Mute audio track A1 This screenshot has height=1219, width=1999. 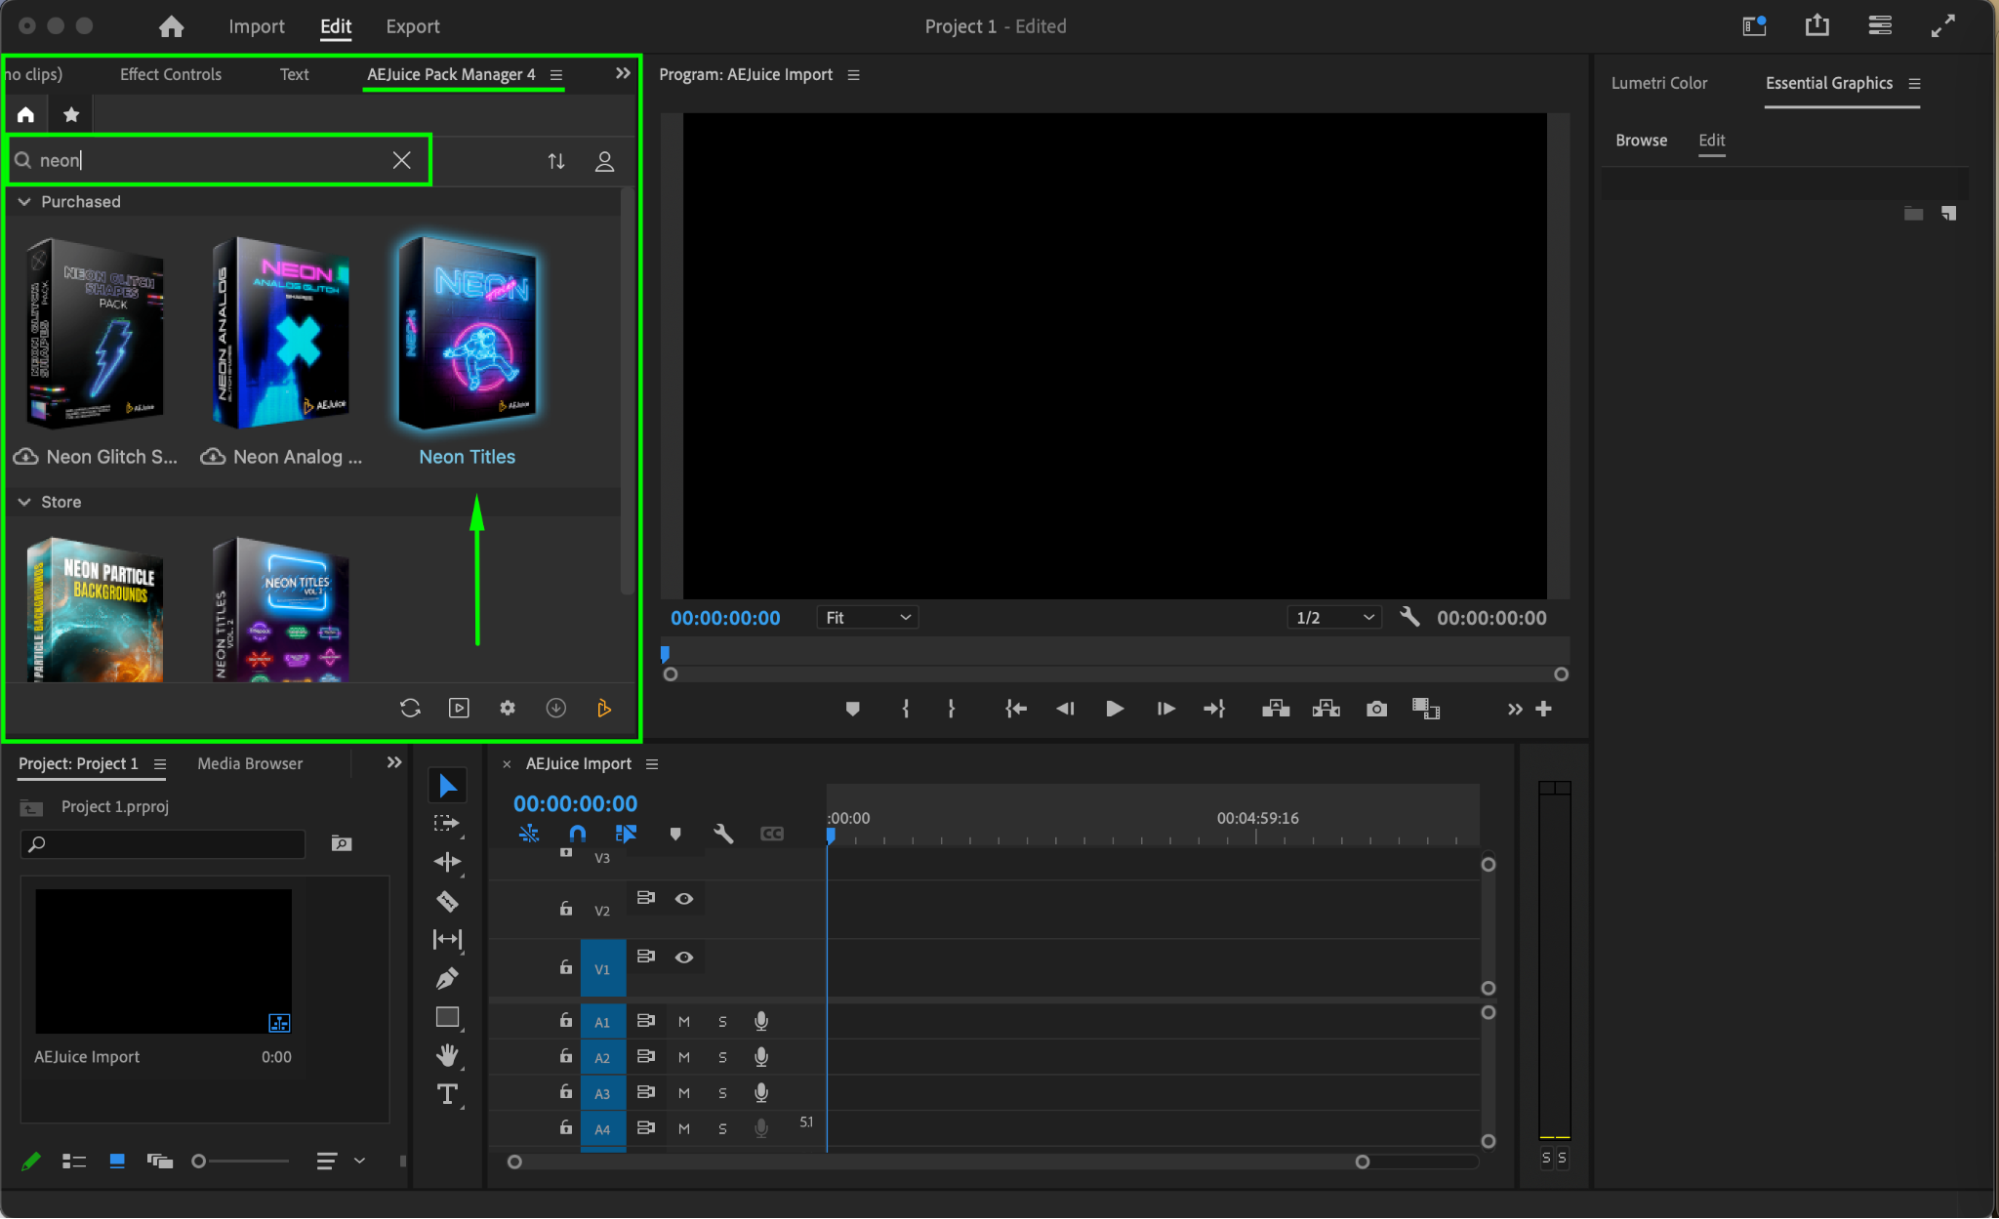pos(684,1021)
